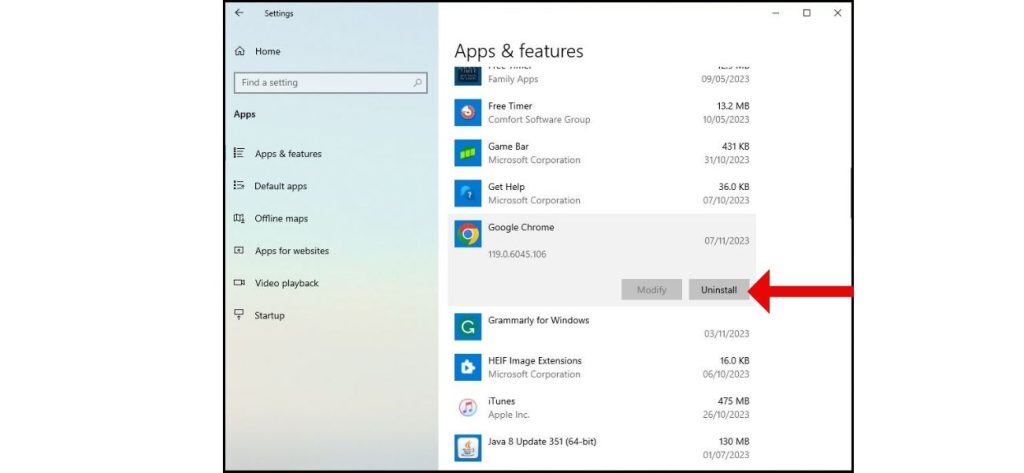Click the 03/11/2023 Grammarly install date
This screenshot has height=473, width=1024.
pyautogui.click(x=726, y=334)
